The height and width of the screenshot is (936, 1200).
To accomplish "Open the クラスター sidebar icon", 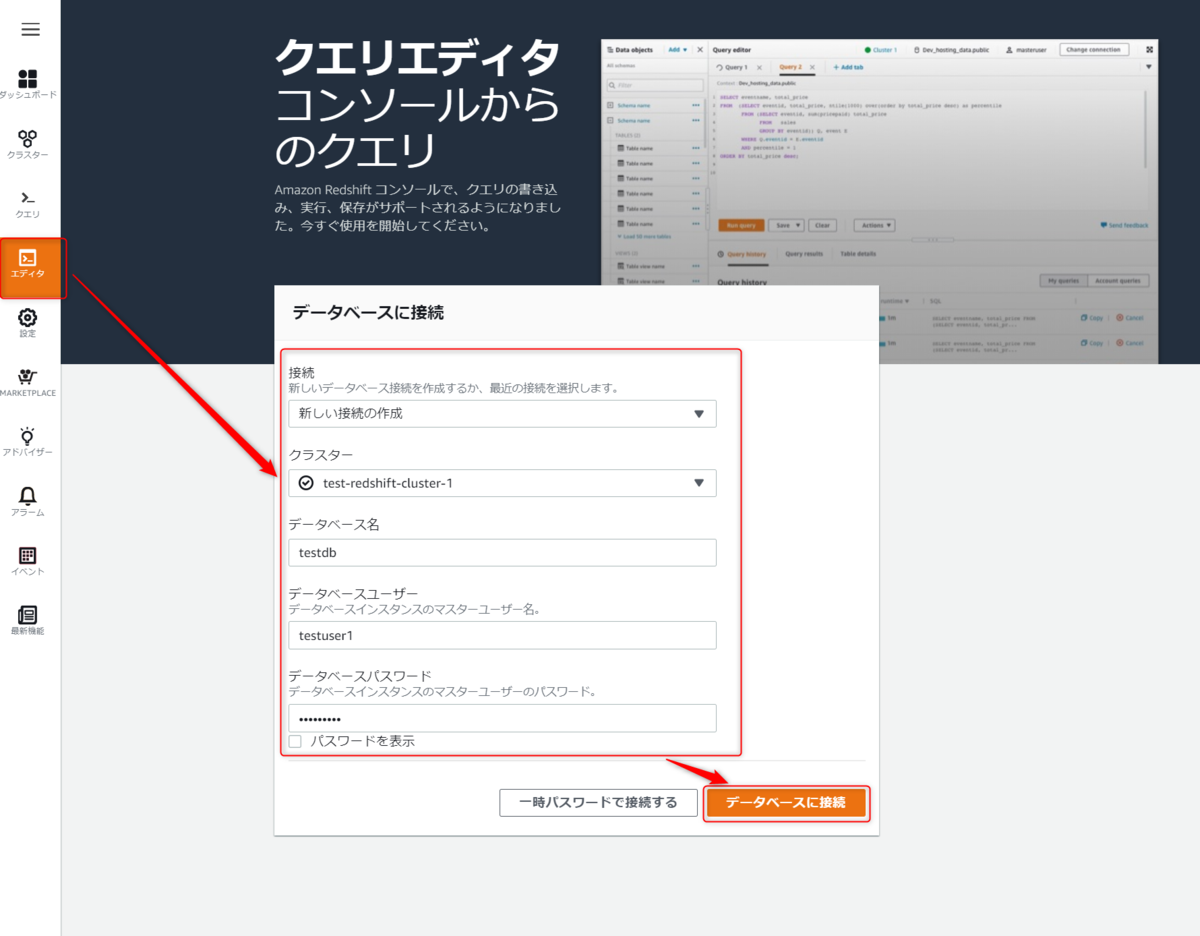I will pos(28,139).
